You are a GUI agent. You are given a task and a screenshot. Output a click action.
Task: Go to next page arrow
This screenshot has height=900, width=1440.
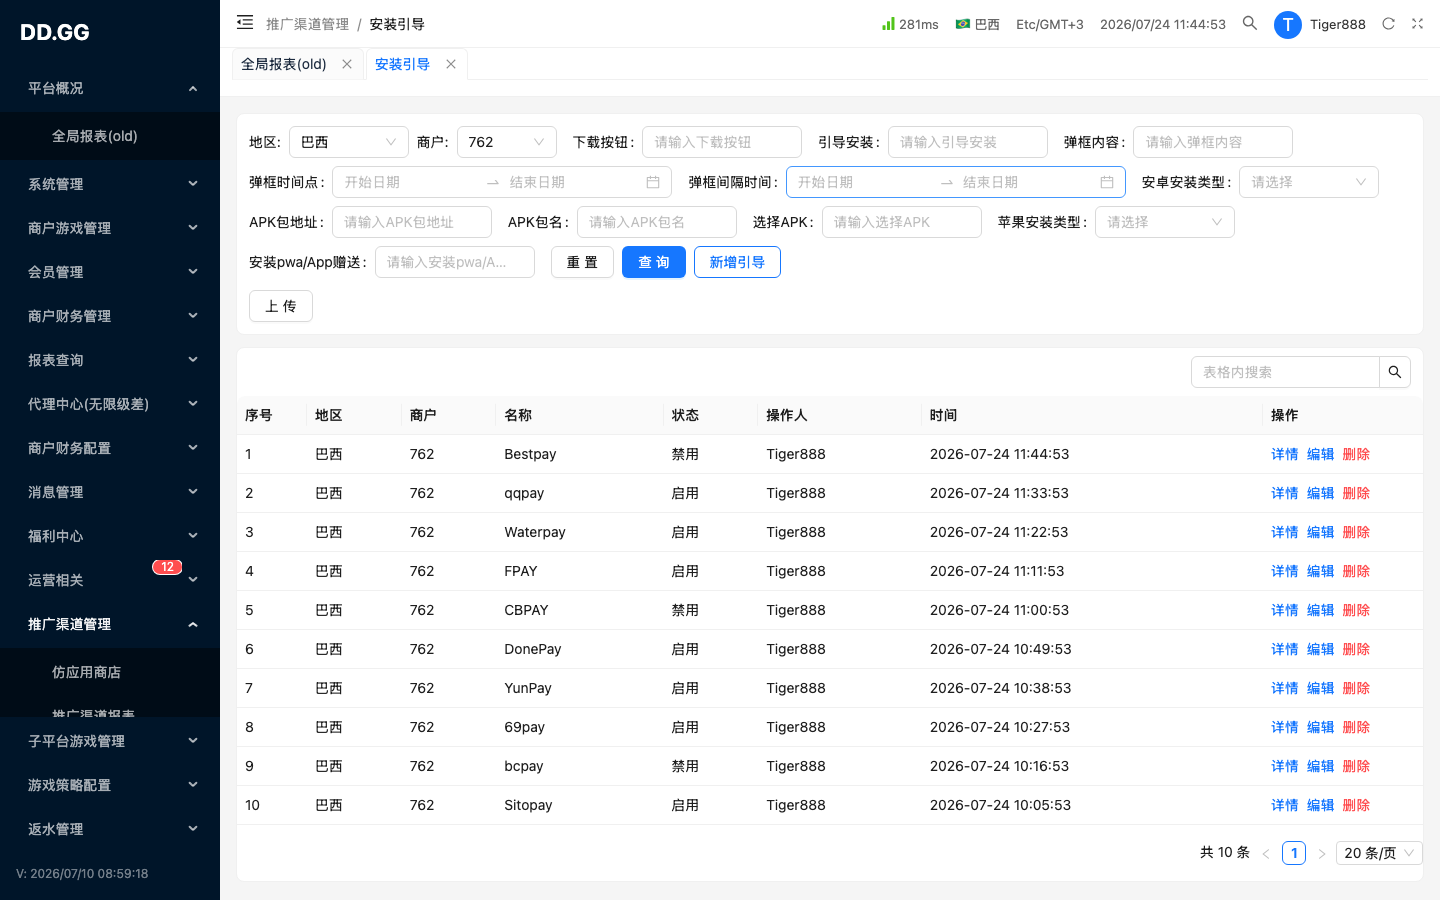(x=1322, y=853)
